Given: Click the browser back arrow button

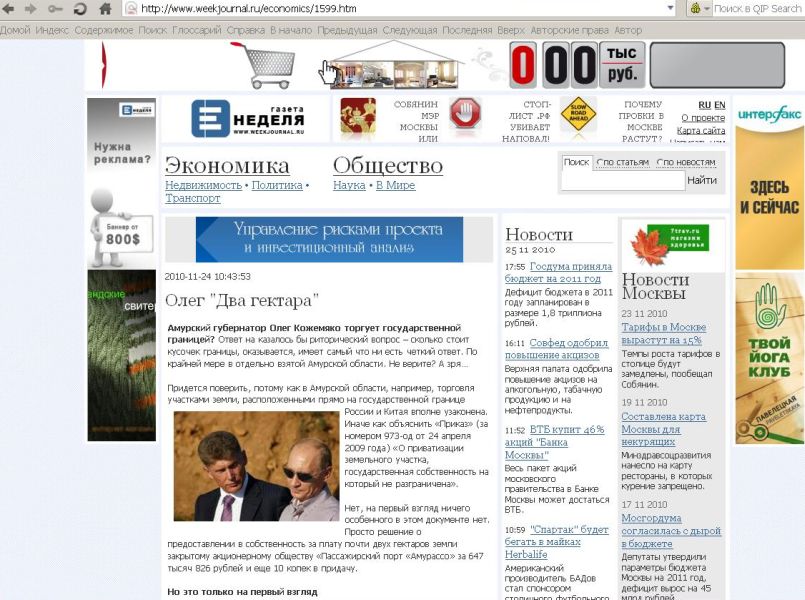Looking at the screenshot, I should click(10, 9).
